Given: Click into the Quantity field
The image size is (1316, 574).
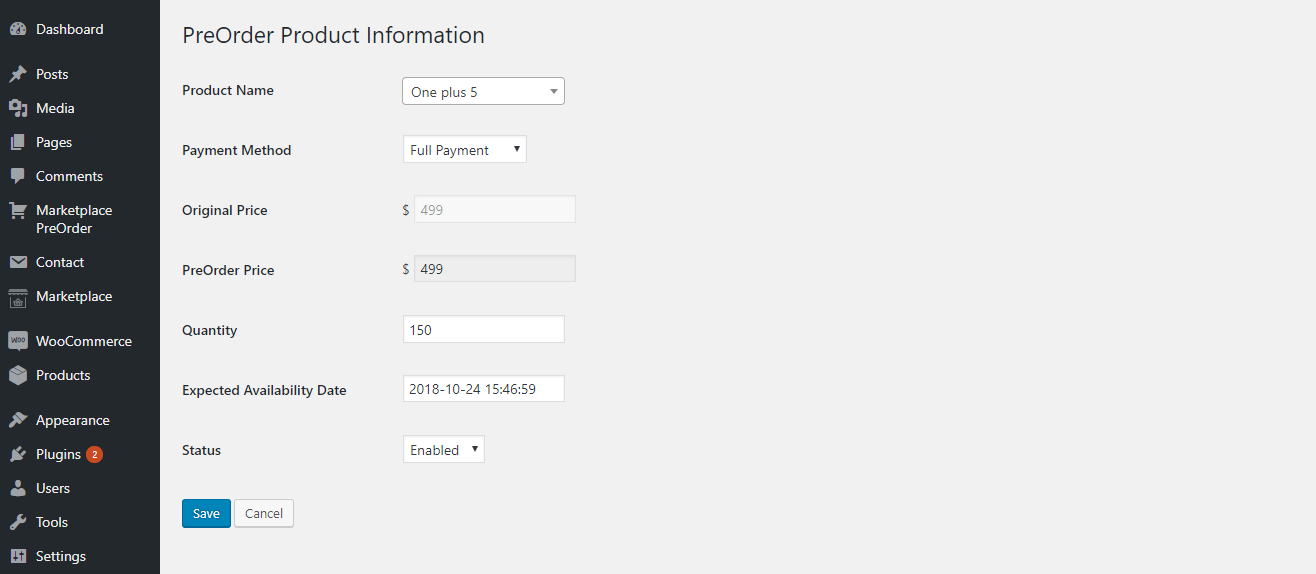Looking at the screenshot, I should 483,329.
